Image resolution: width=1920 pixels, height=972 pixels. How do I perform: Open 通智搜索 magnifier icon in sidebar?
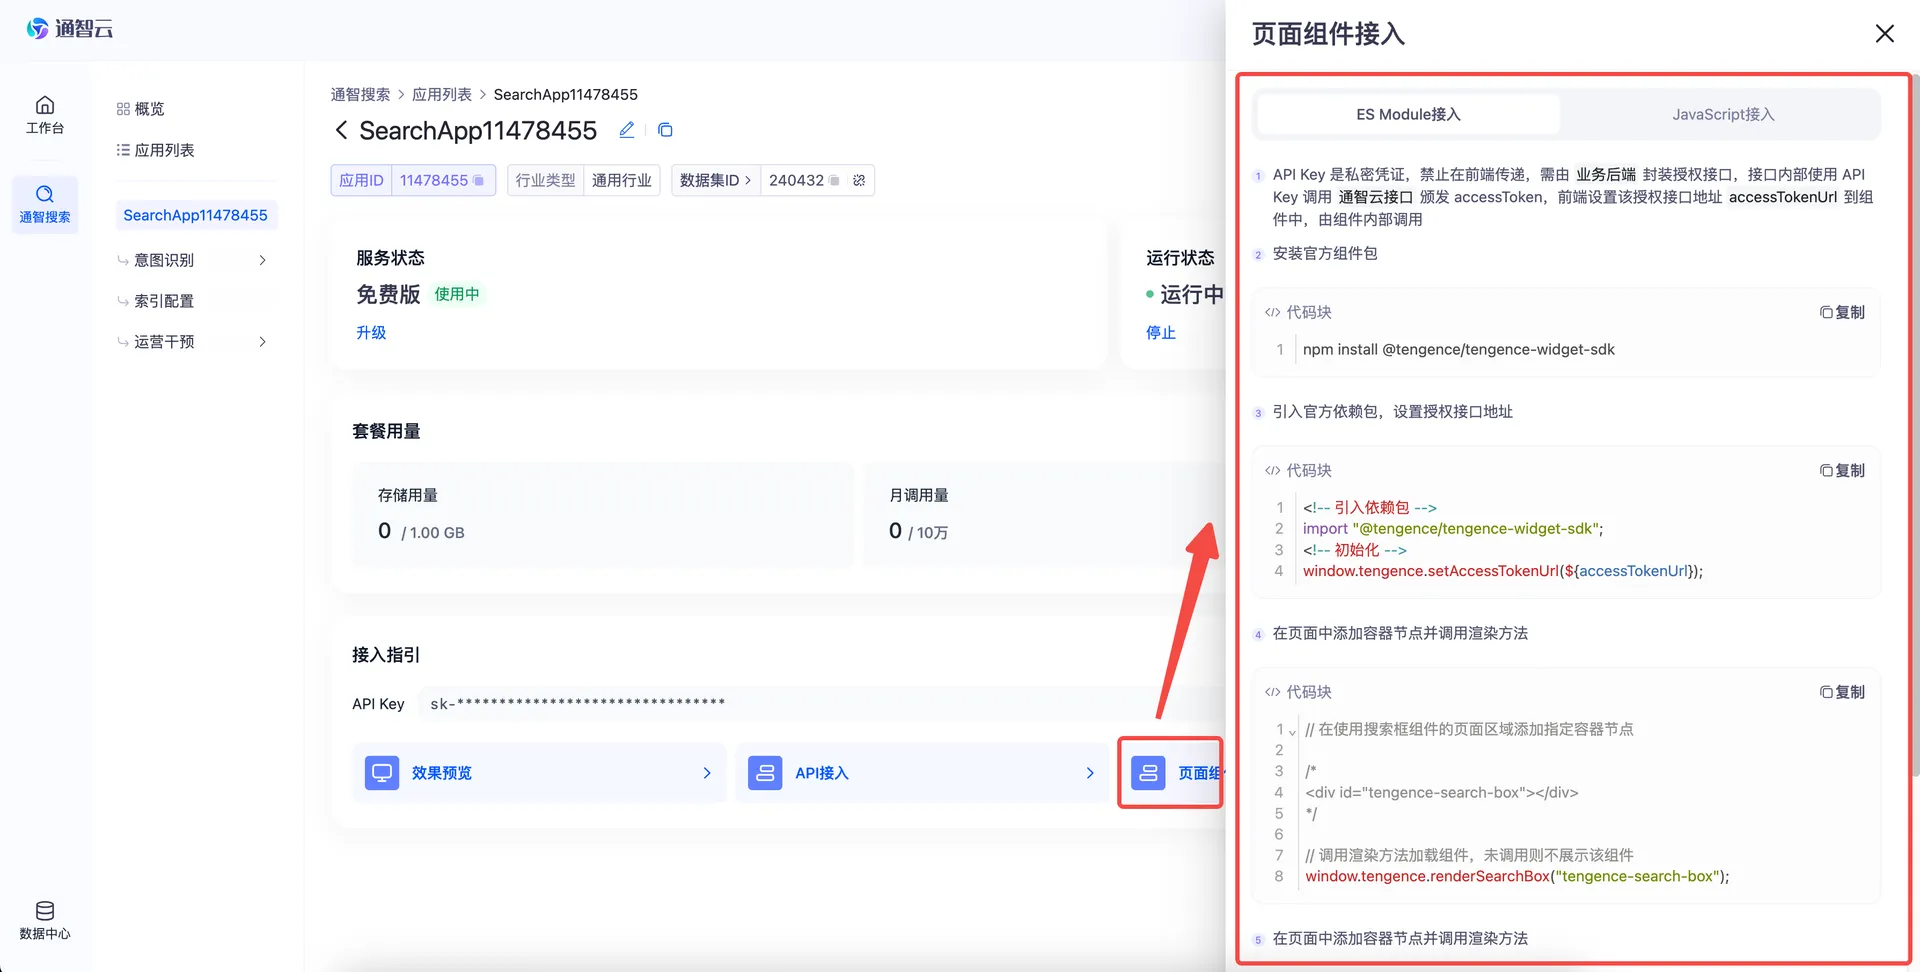[45, 194]
